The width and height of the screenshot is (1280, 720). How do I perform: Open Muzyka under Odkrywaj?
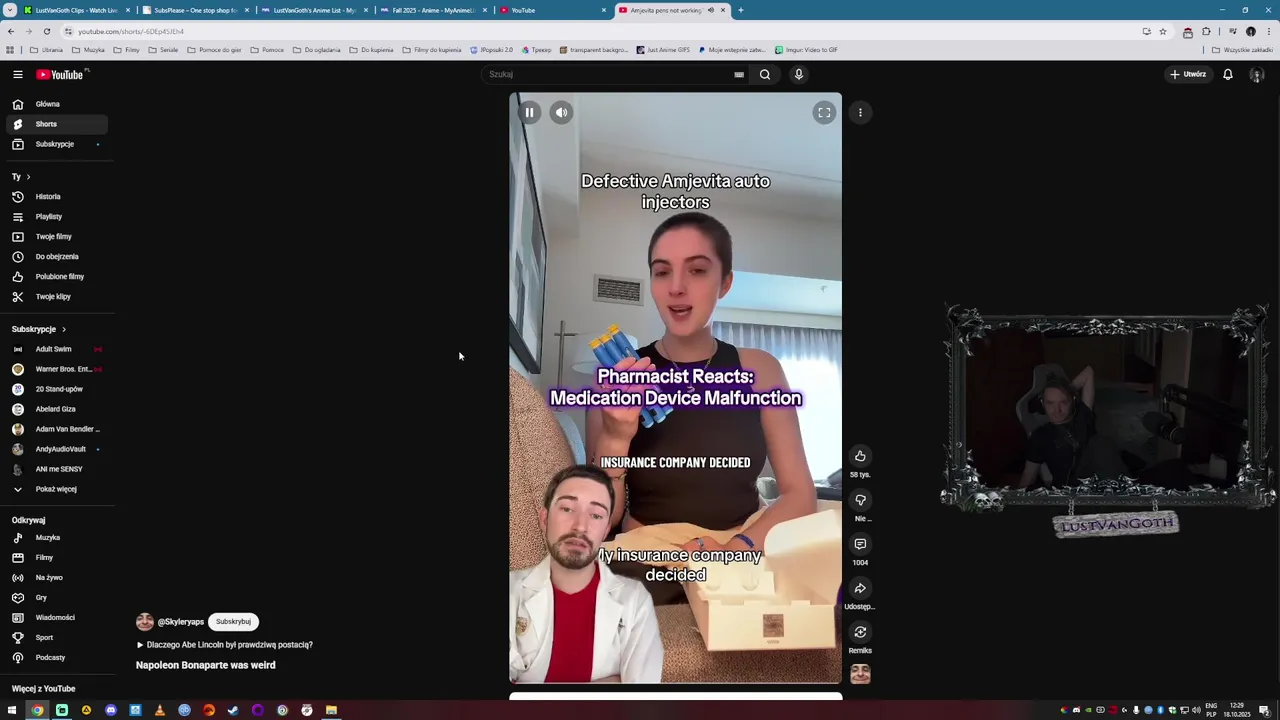coord(56,538)
